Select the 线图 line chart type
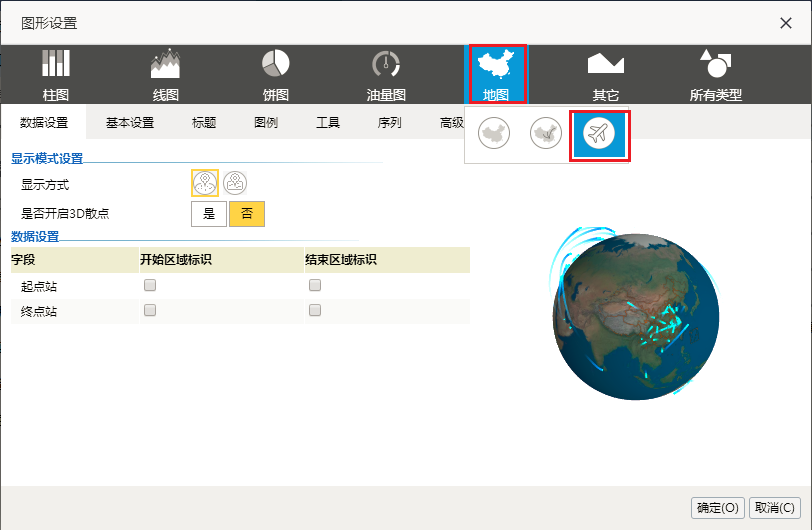 click(x=166, y=75)
